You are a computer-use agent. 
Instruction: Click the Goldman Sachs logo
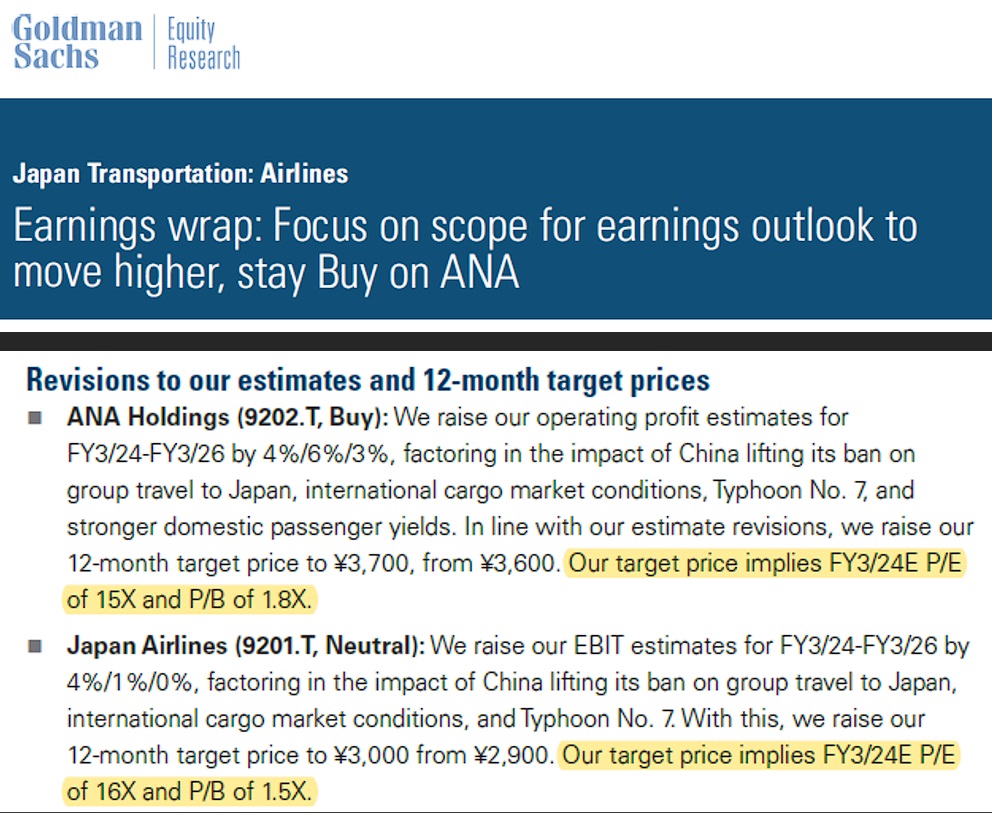tap(77, 42)
